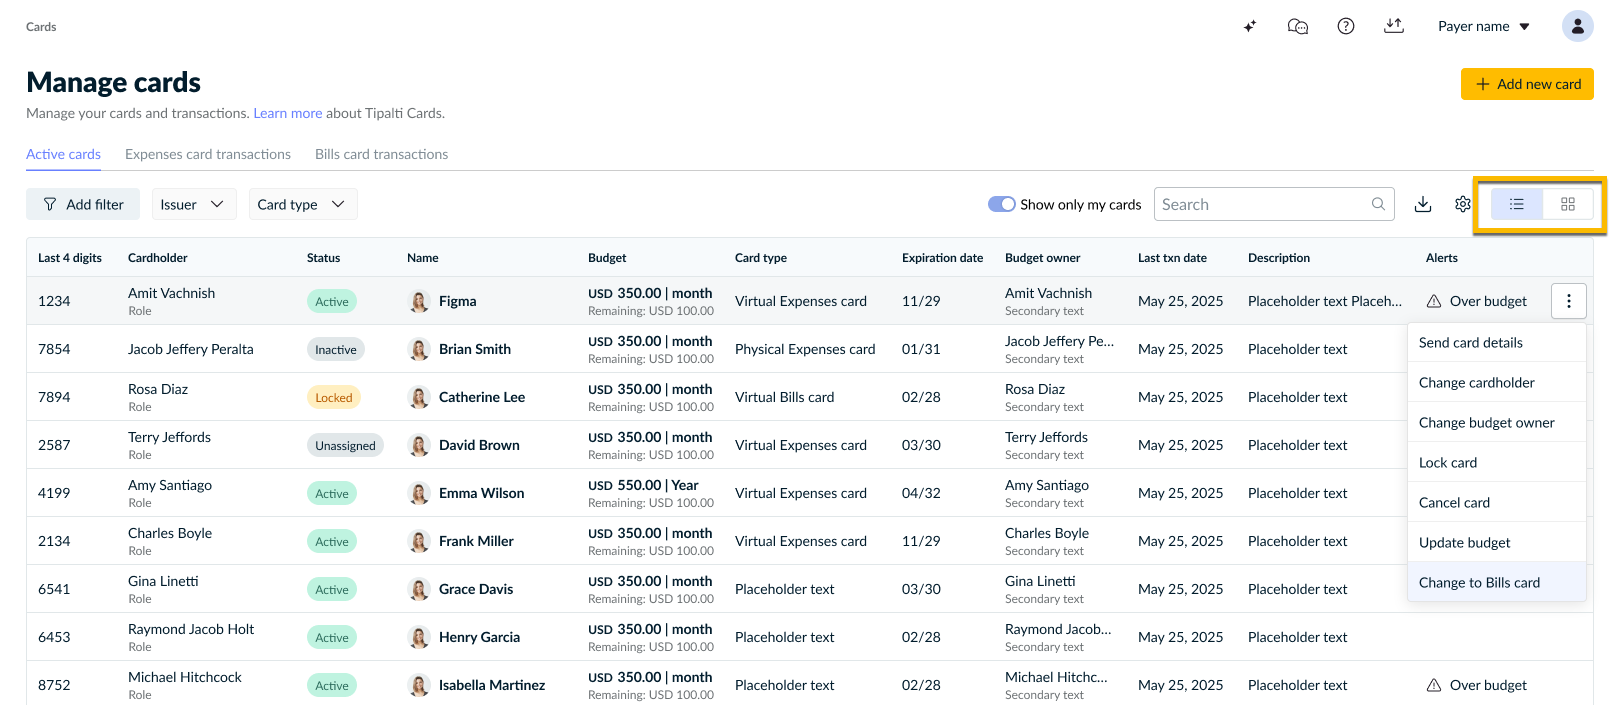Click David Brown avatar icon
Viewport: 1618px width, 705px height.
(x=419, y=445)
